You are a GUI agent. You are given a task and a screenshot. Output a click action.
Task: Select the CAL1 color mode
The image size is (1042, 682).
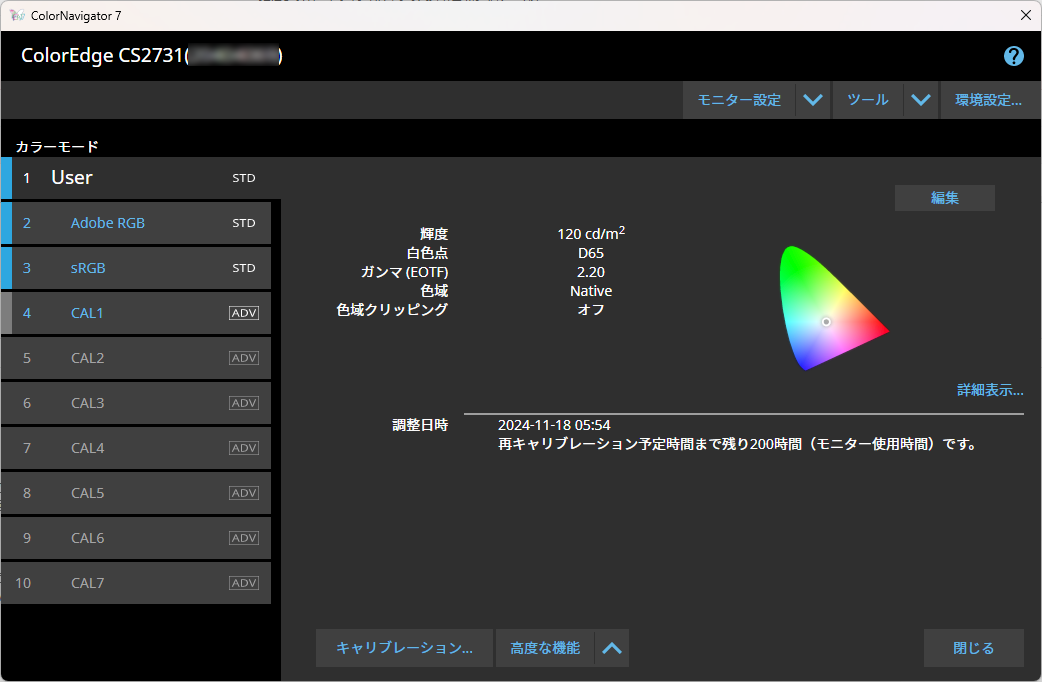coord(87,313)
